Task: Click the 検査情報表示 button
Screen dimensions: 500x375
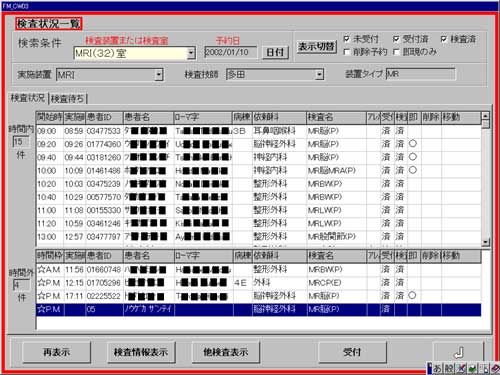Action: tap(141, 352)
